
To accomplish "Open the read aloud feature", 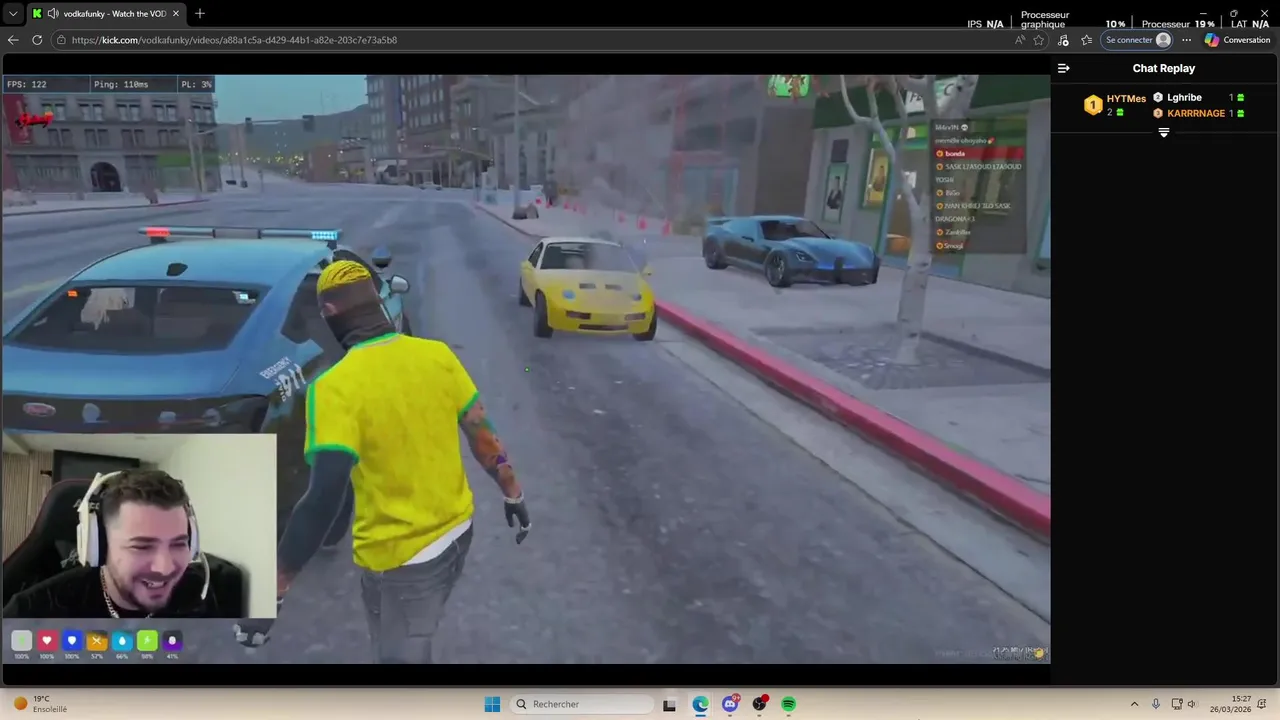I will [x=1019, y=40].
